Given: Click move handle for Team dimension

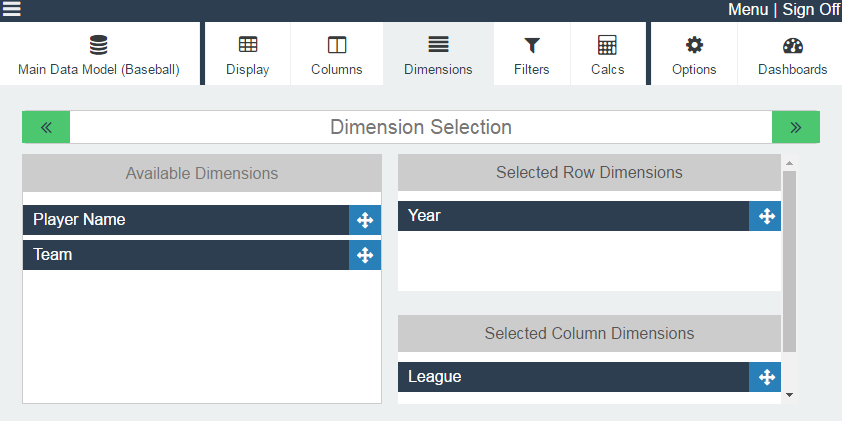Looking at the screenshot, I should 365,255.
